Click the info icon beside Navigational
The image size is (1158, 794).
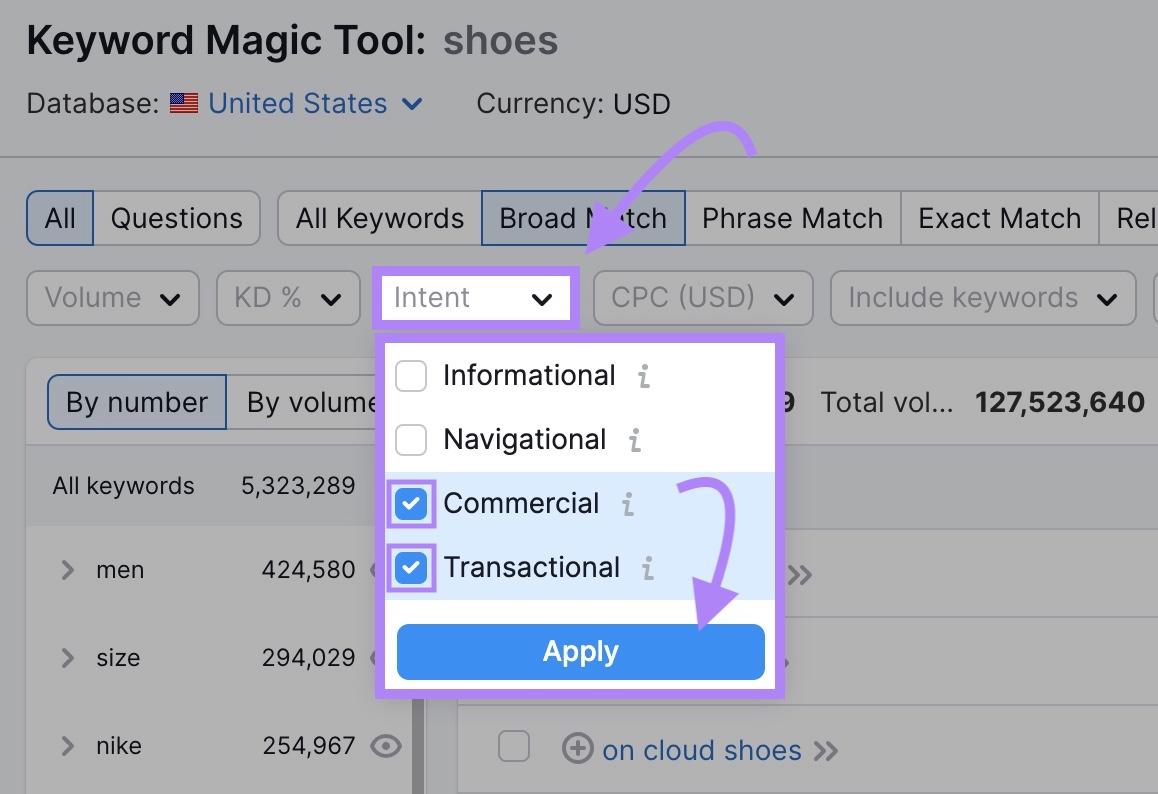(635, 440)
